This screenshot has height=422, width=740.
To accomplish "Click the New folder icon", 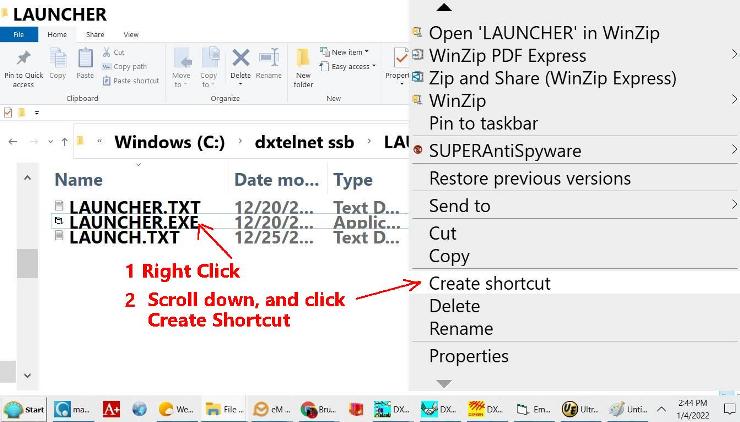I will (303, 59).
